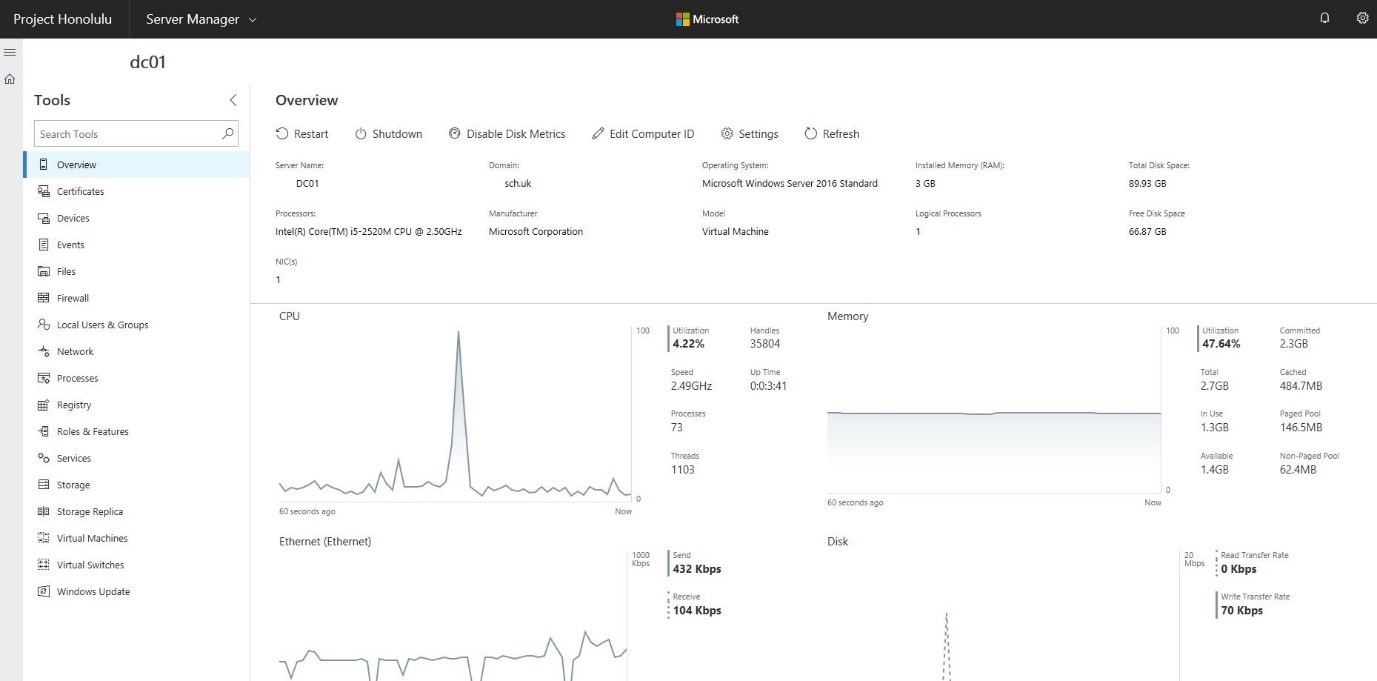Screen dimensions: 1377x681
Task: Click the Virtual Machines icon
Action: (x=43, y=538)
